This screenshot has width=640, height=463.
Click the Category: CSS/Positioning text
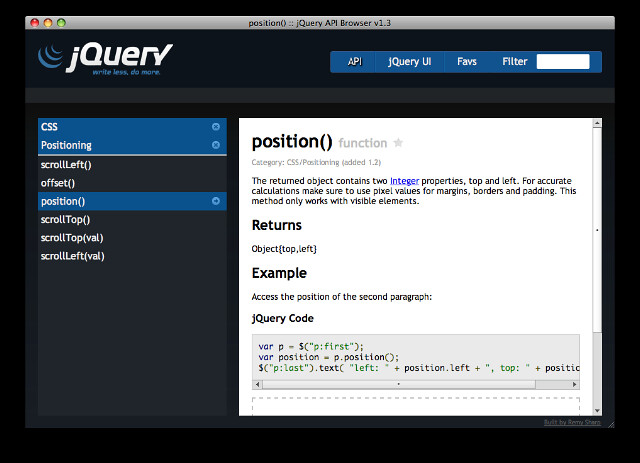[316, 162]
